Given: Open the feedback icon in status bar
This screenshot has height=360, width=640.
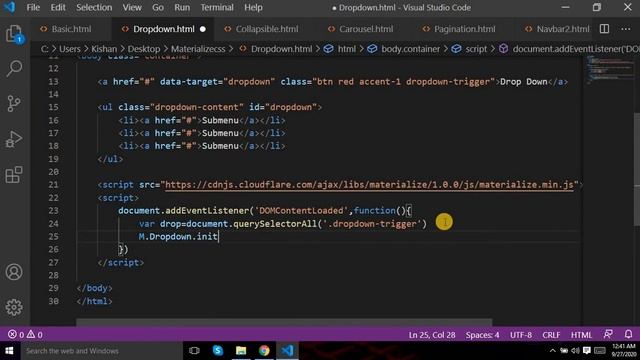Looking at the screenshot, I should coord(608,335).
